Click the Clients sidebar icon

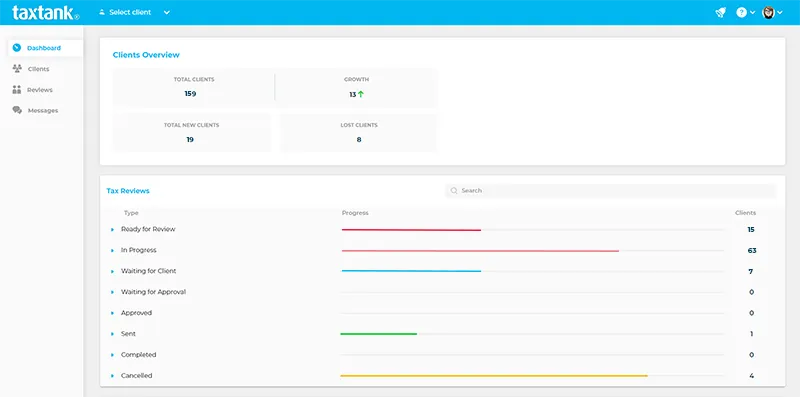(x=17, y=69)
